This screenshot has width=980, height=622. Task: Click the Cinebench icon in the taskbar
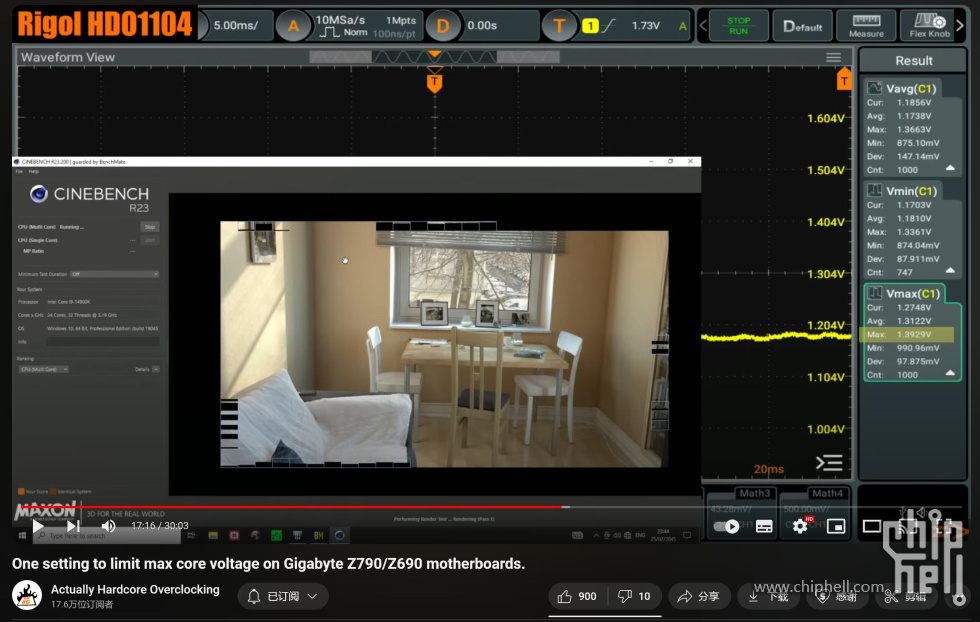[x=339, y=535]
